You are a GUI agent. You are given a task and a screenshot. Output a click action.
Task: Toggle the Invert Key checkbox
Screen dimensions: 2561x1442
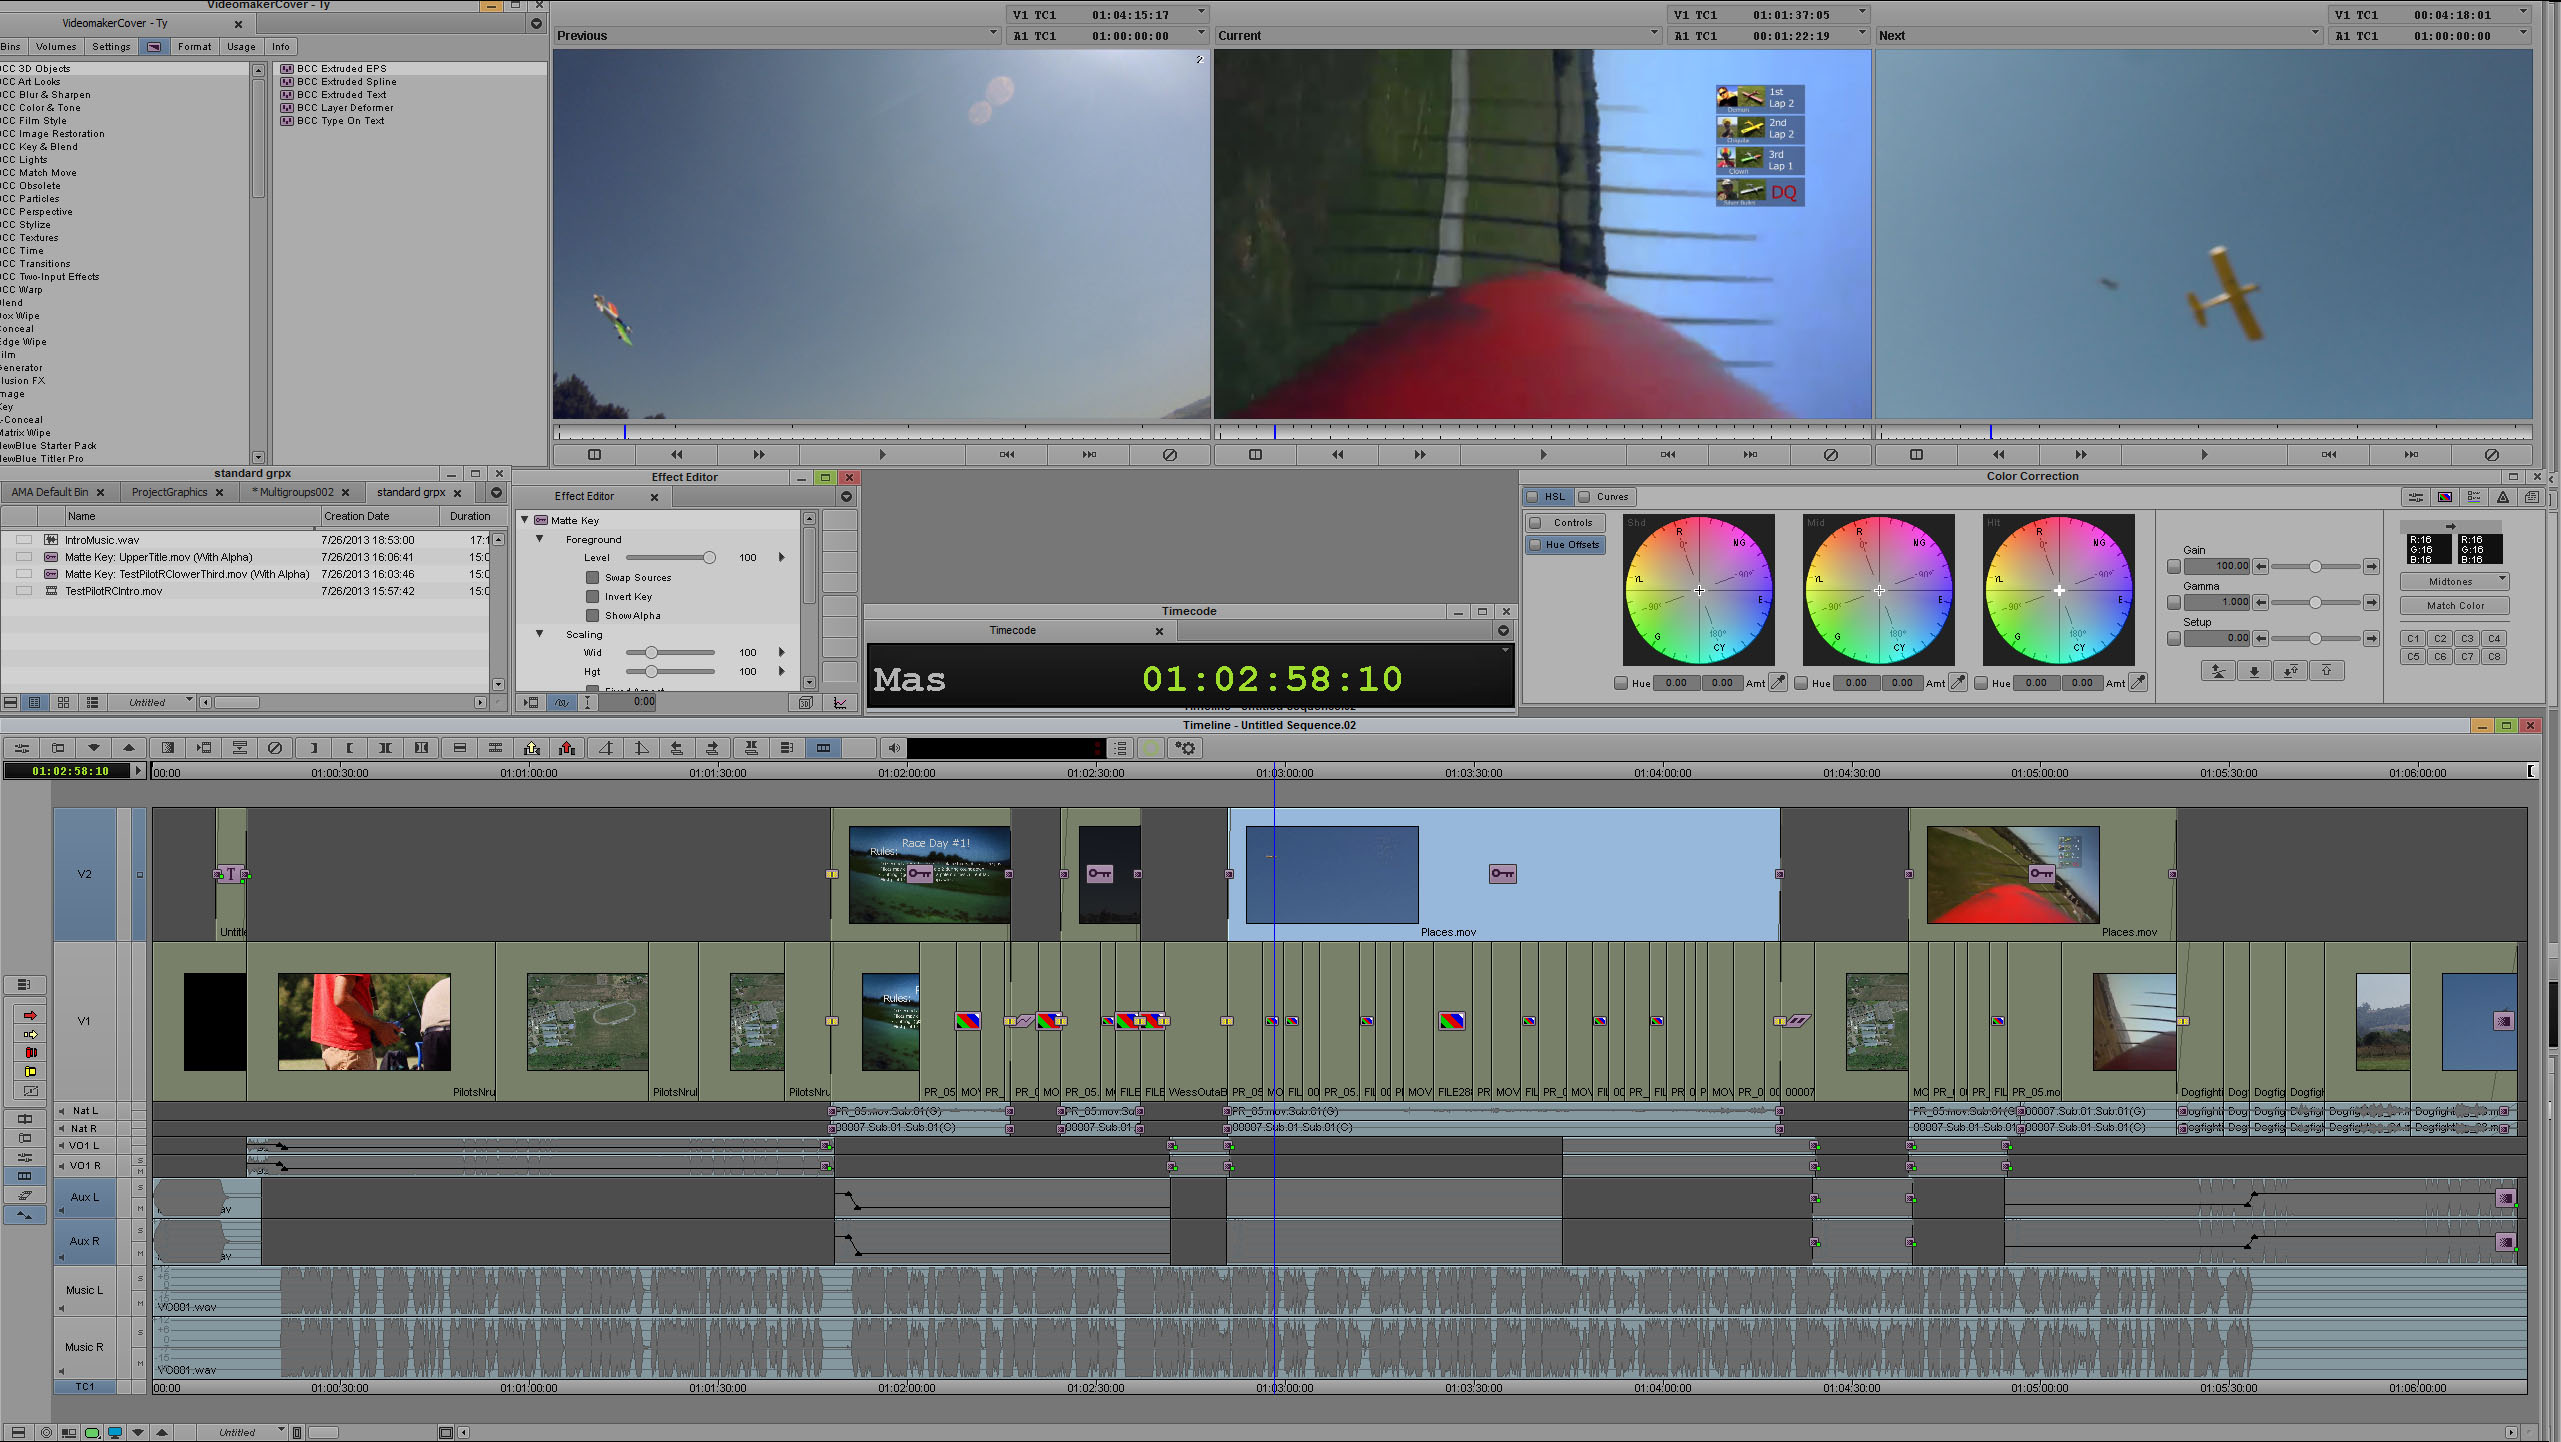pyautogui.click(x=593, y=597)
